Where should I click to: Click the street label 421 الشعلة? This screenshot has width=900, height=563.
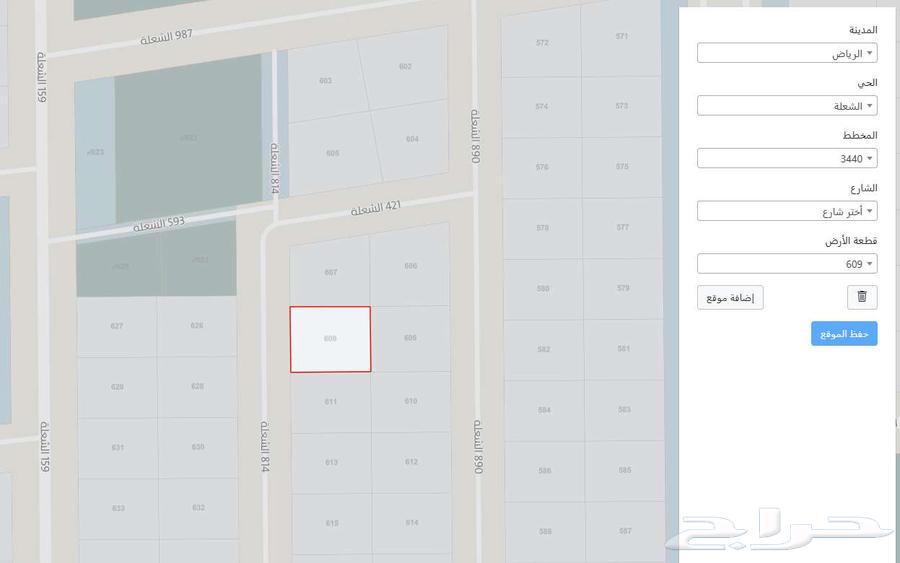pos(376,208)
